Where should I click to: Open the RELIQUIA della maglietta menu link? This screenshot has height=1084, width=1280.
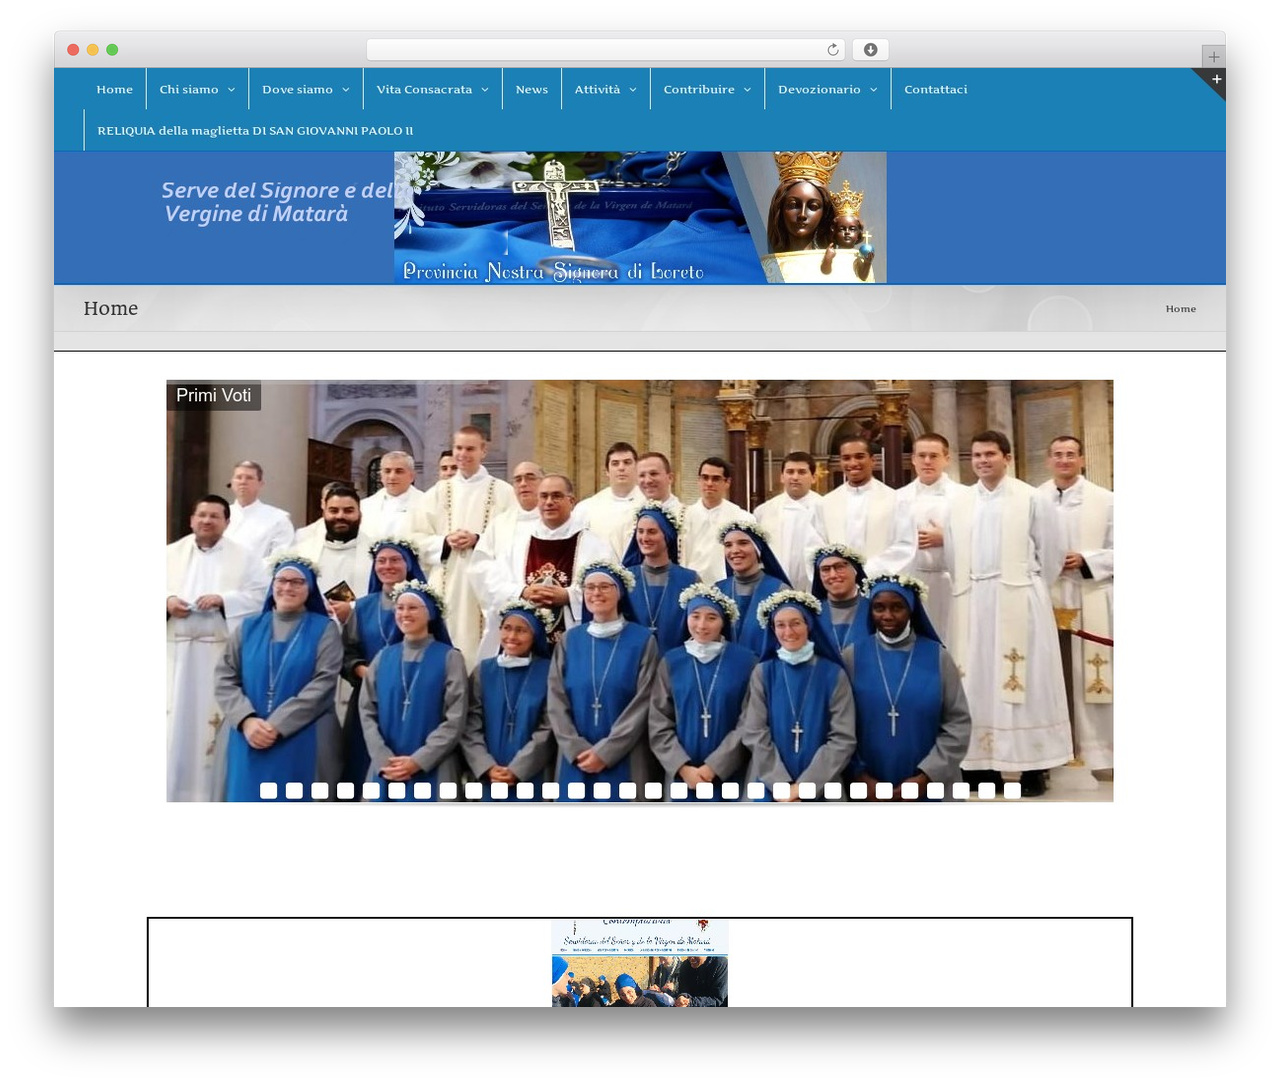[x=255, y=131]
